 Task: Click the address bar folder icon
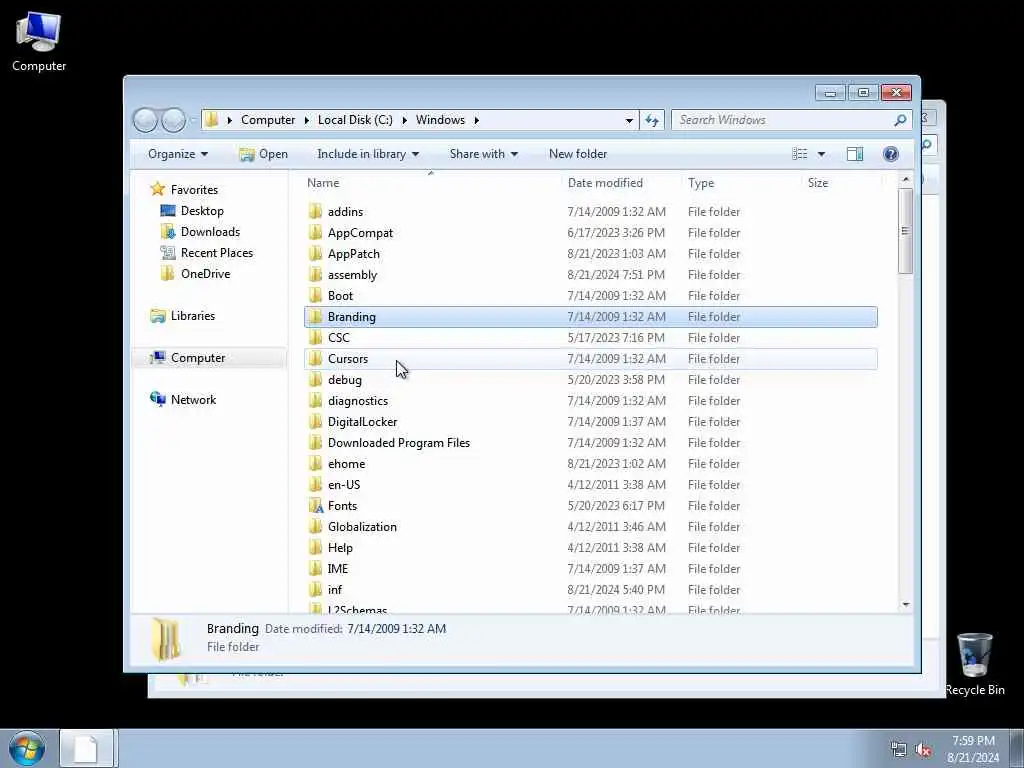[x=211, y=120]
